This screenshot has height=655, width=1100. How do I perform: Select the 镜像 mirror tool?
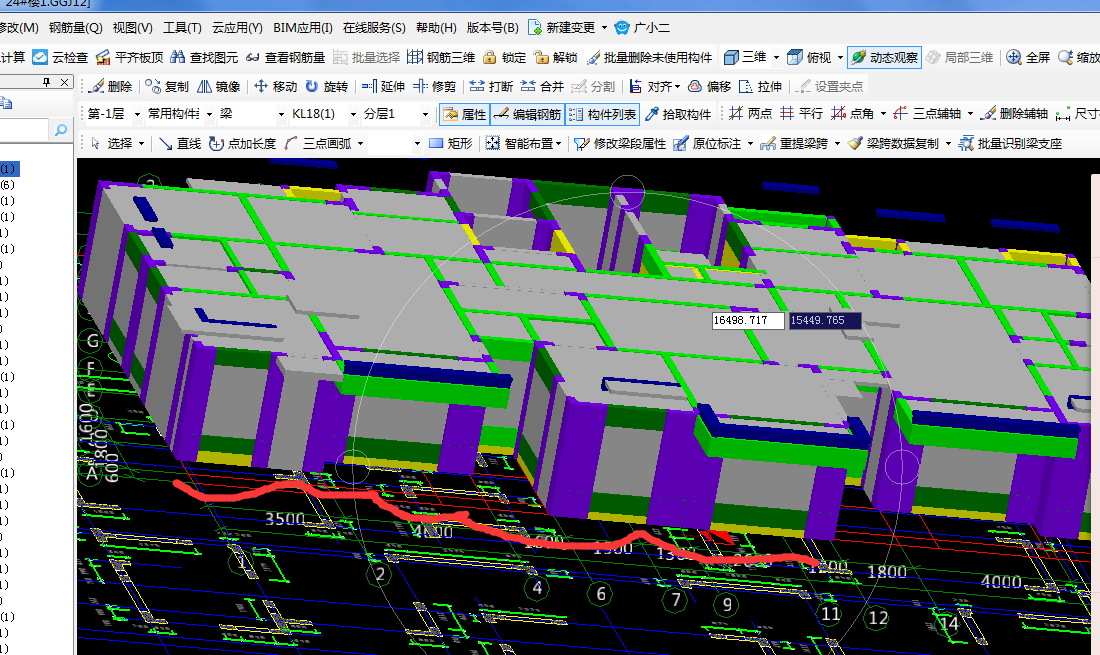click(x=218, y=86)
